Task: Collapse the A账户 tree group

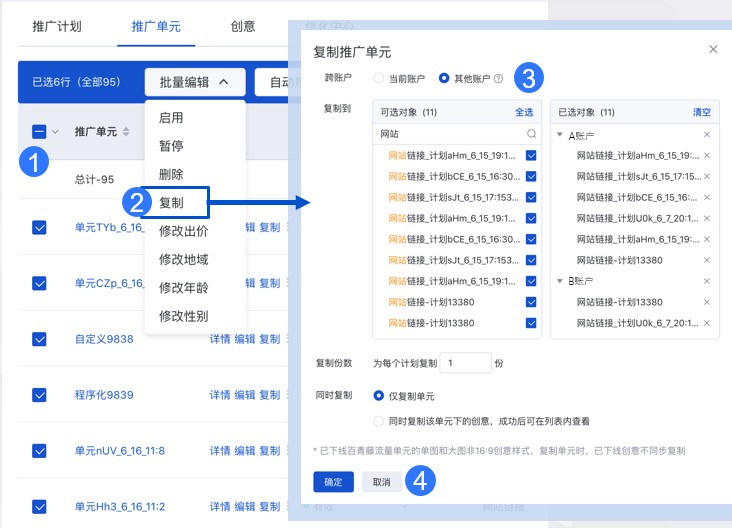Action: click(x=560, y=135)
